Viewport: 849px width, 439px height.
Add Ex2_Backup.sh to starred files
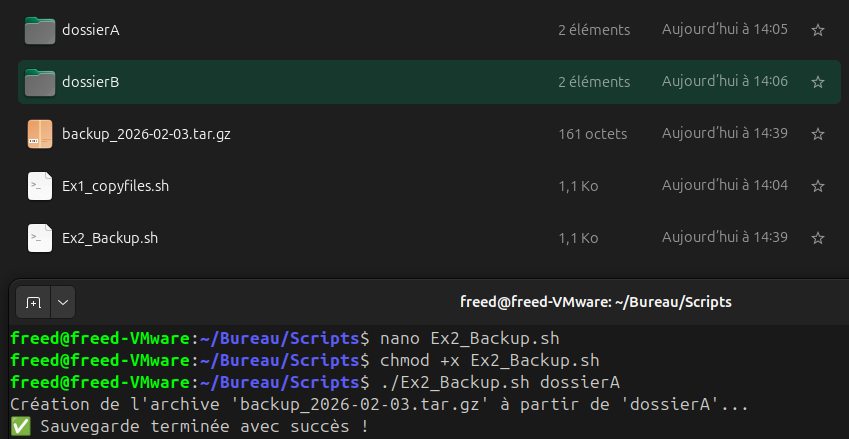click(817, 238)
